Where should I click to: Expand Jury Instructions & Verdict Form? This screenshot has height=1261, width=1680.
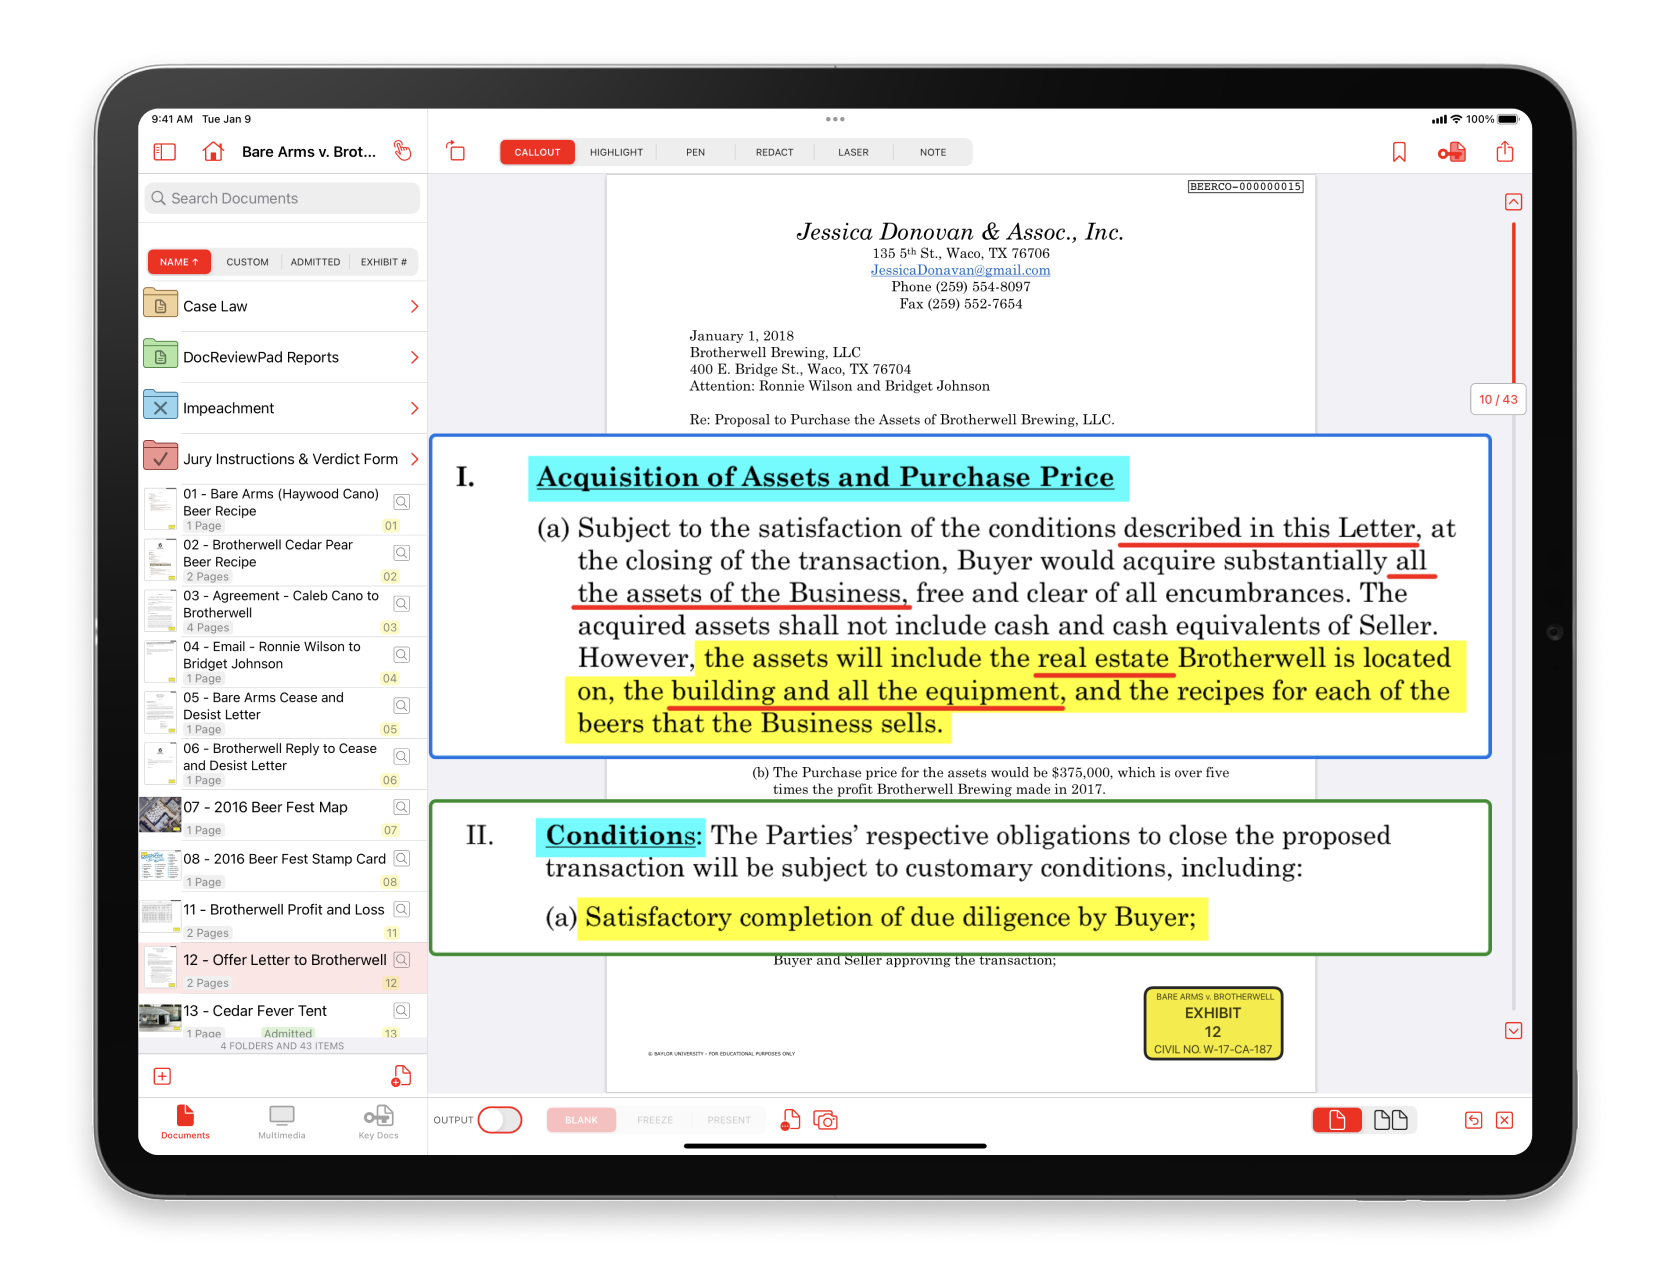413,458
